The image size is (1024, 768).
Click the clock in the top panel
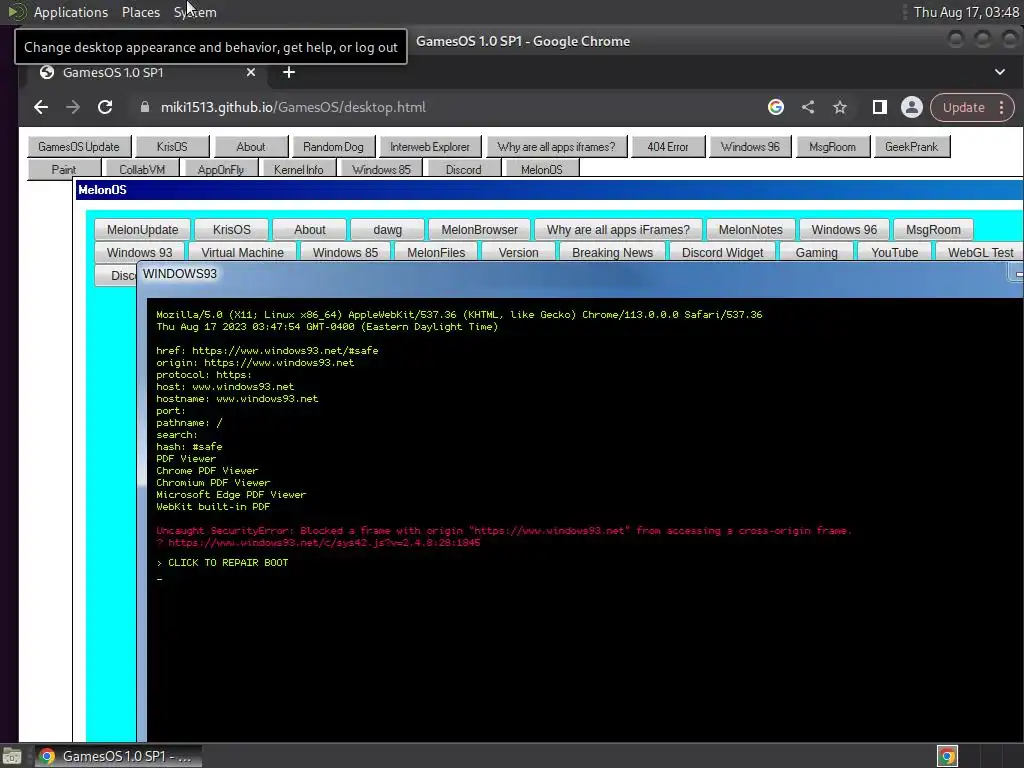(966, 12)
